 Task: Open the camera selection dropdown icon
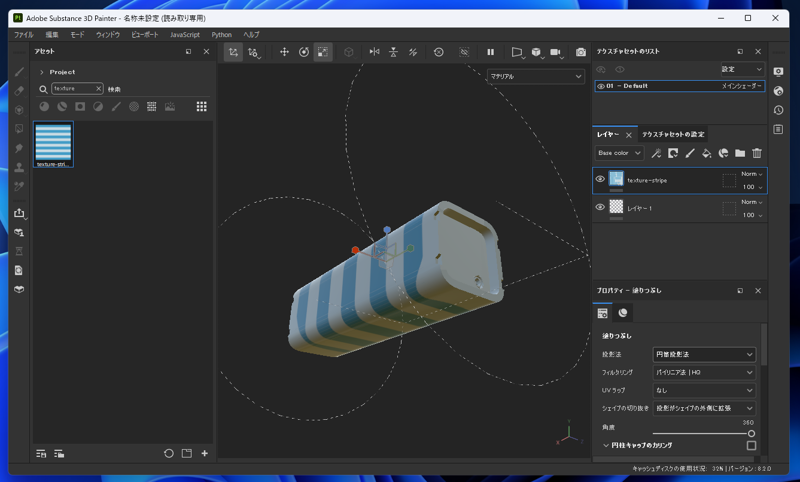[556, 52]
